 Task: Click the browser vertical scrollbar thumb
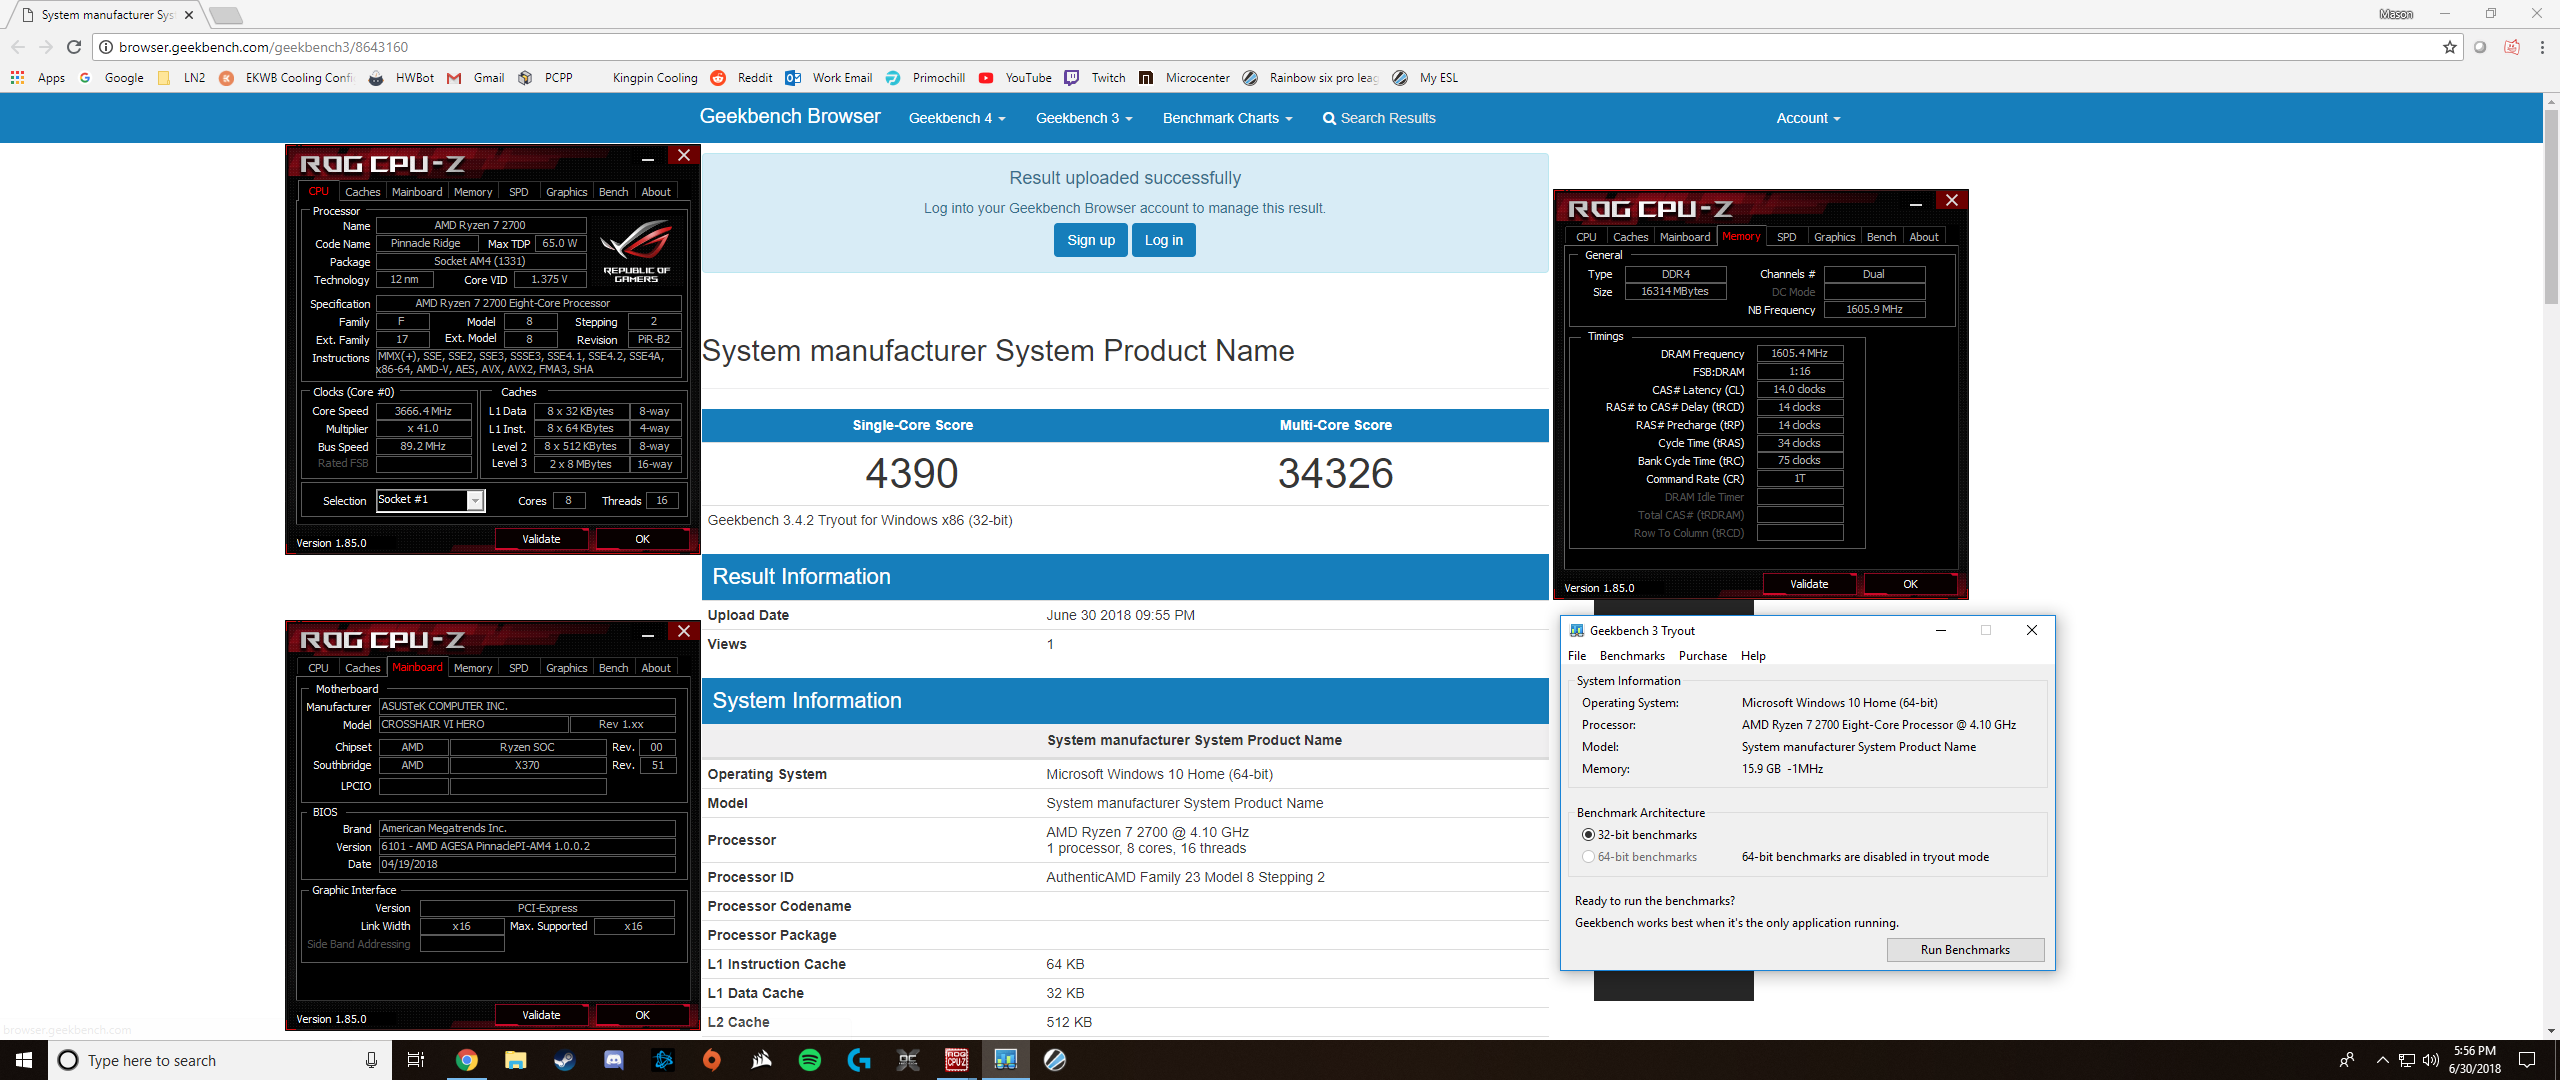[2551, 205]
